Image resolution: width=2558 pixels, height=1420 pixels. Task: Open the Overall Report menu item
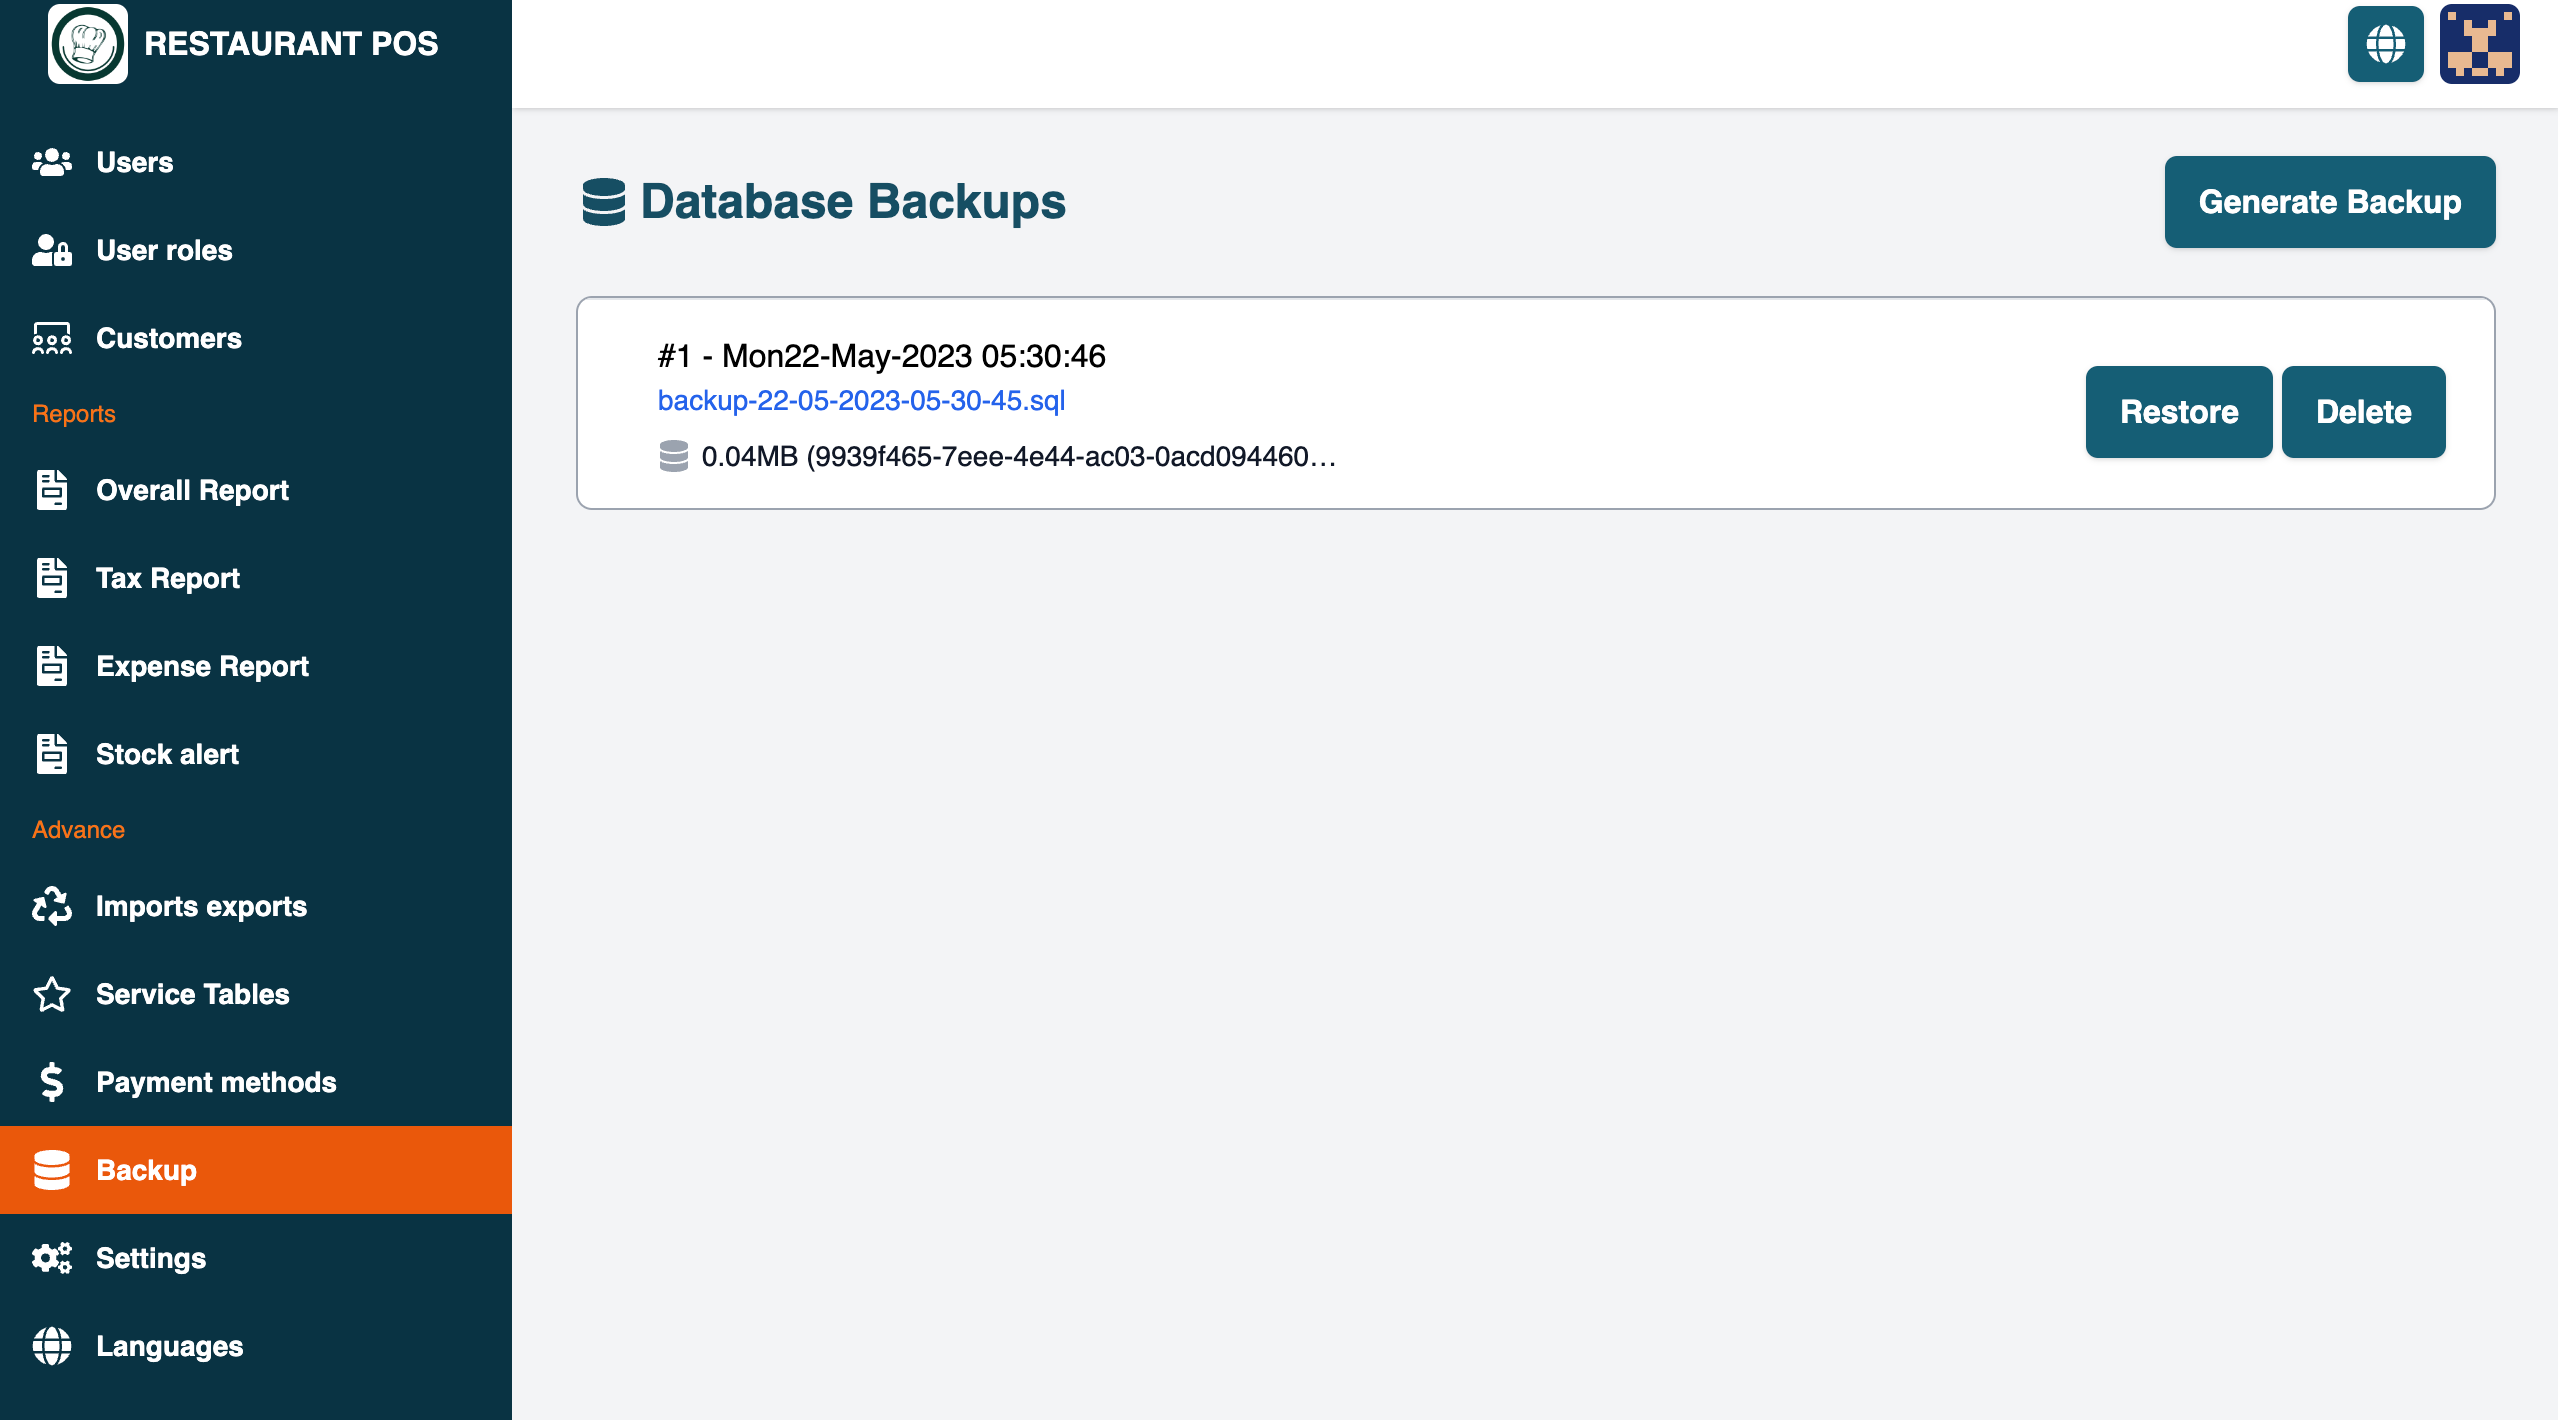[x=192, y=490]
